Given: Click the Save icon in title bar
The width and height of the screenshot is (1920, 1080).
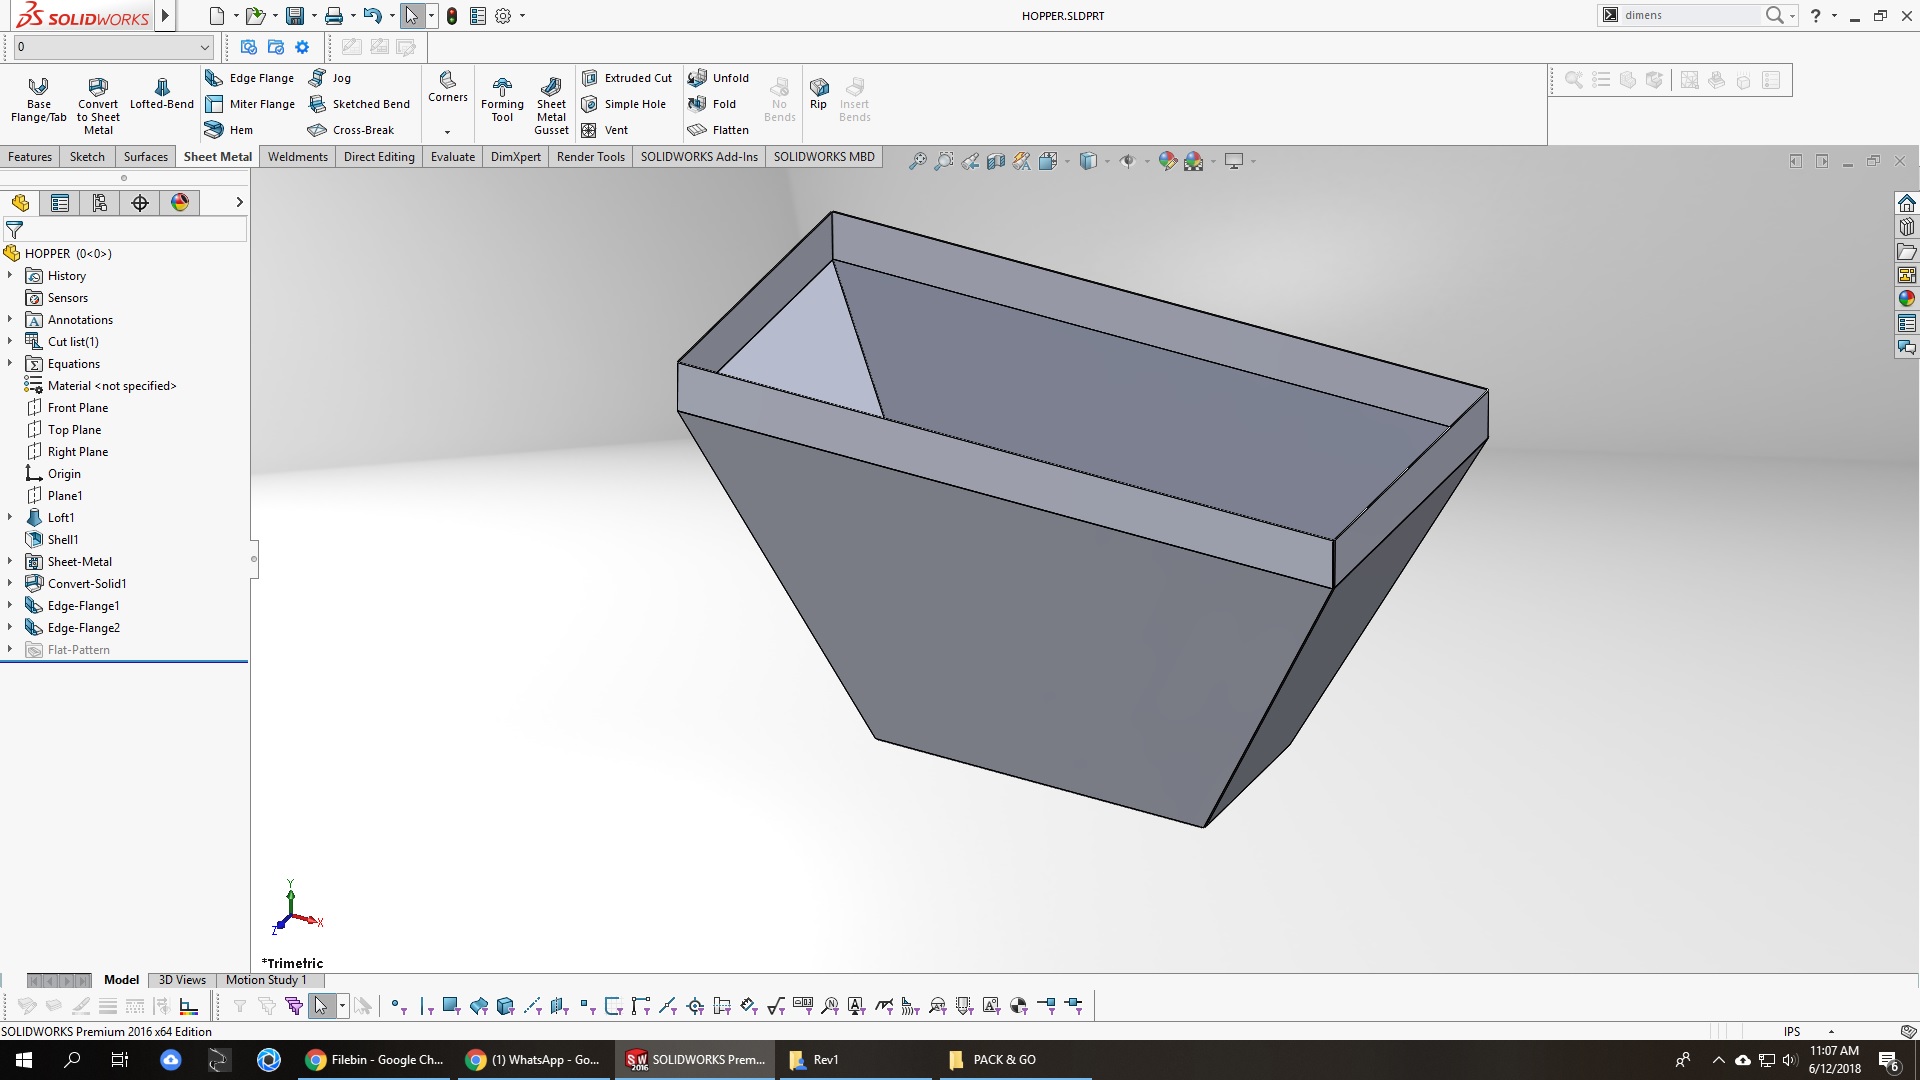Looking at the screenshot, I should click(x=295, y=16).
